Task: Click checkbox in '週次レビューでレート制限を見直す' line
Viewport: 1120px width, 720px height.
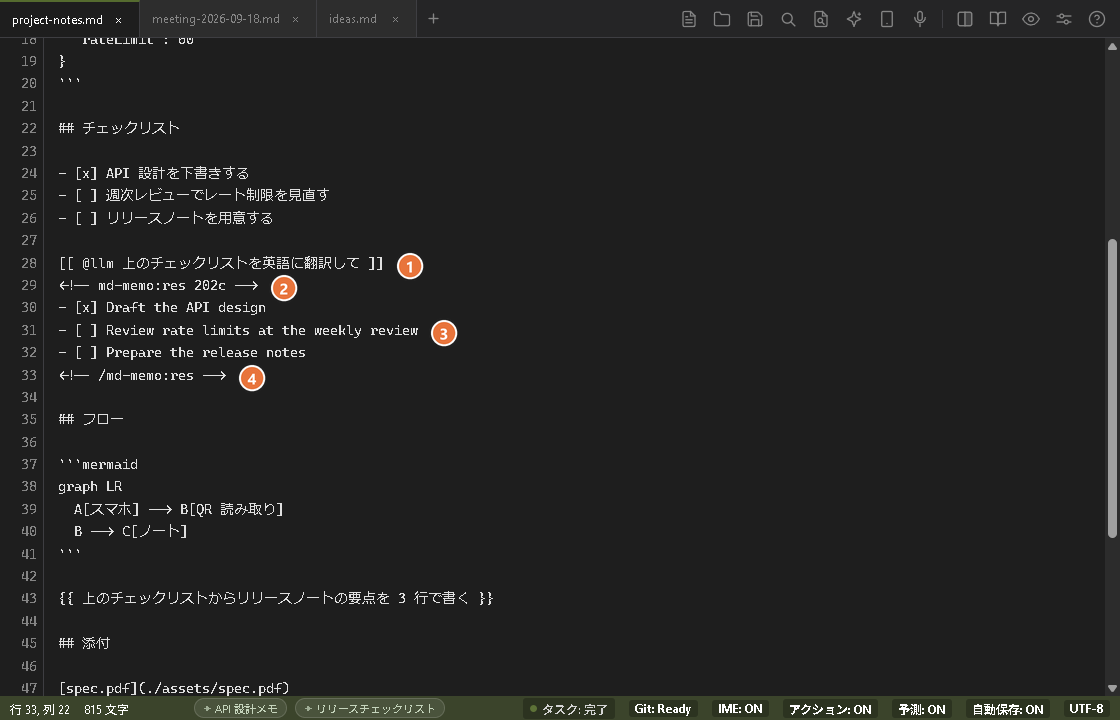Action: tap(86, 195)
